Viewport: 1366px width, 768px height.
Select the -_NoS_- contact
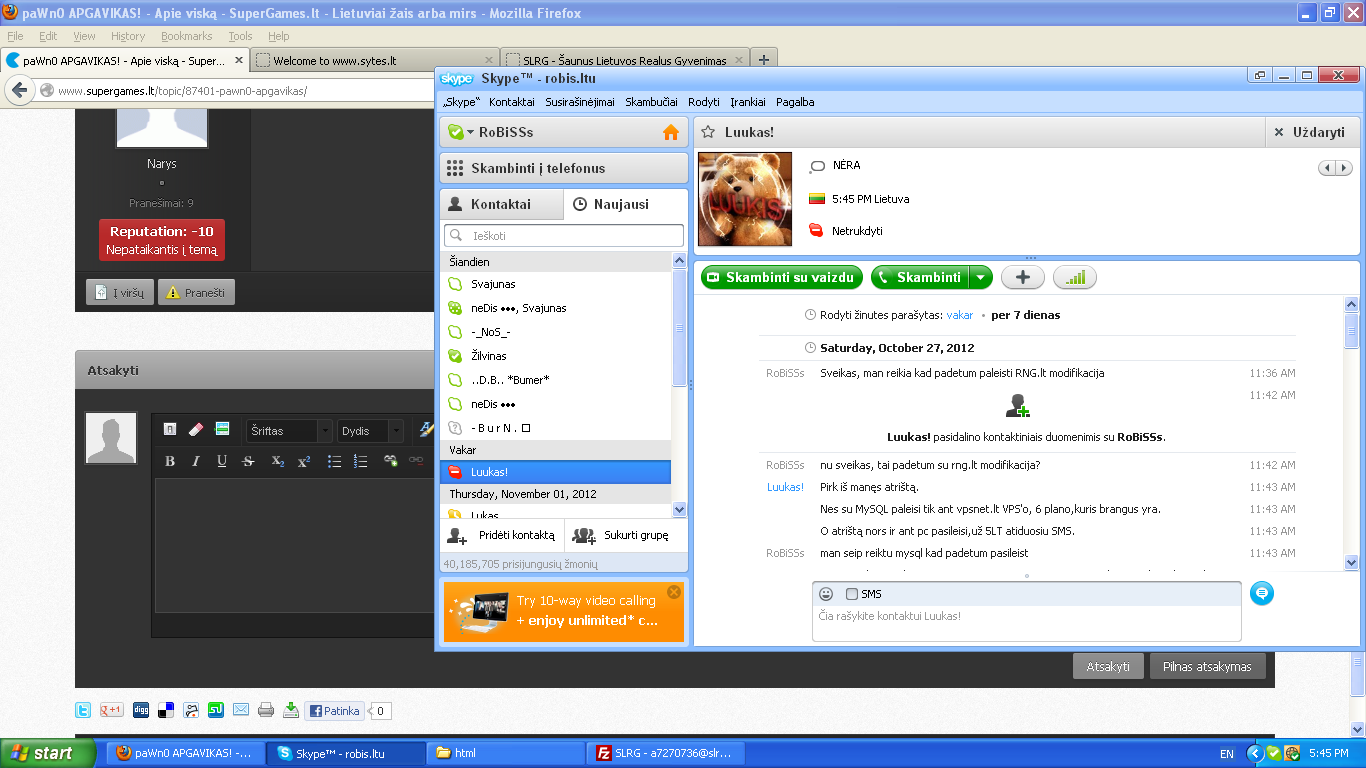556,332
